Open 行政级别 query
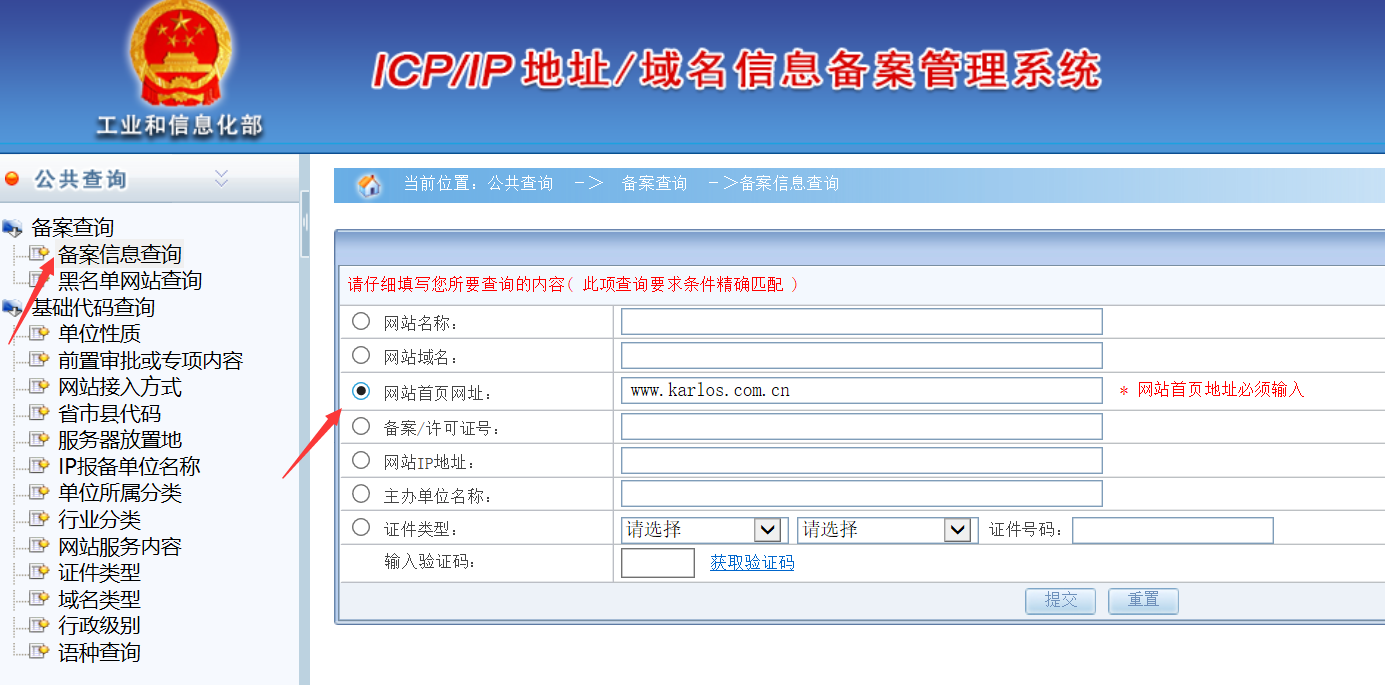The height and width of the screenshot is (685, 1385). pyautogui.click(x=99, y=625)
